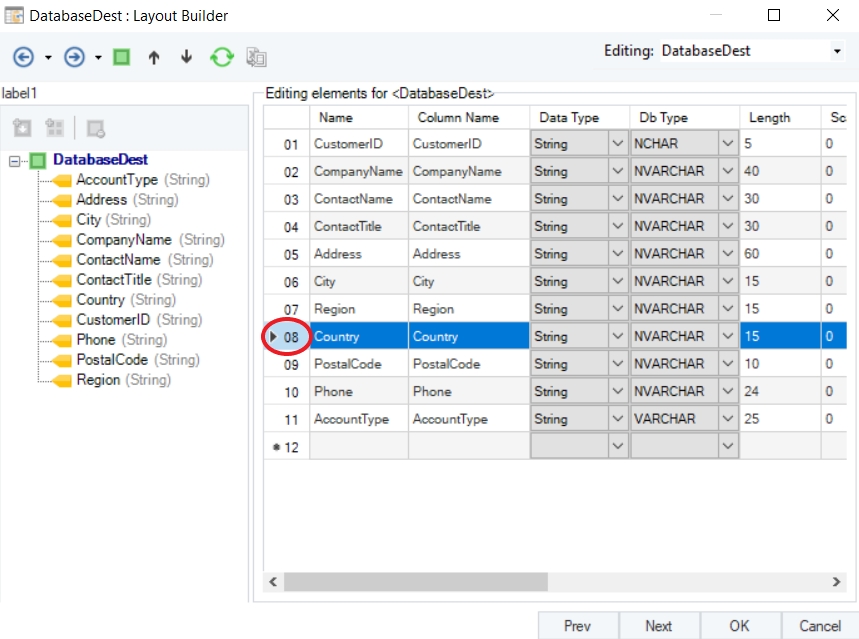859x639 pixels.
Task: Collapse the DatabaseDest tree node
Action: pos(14,160)
